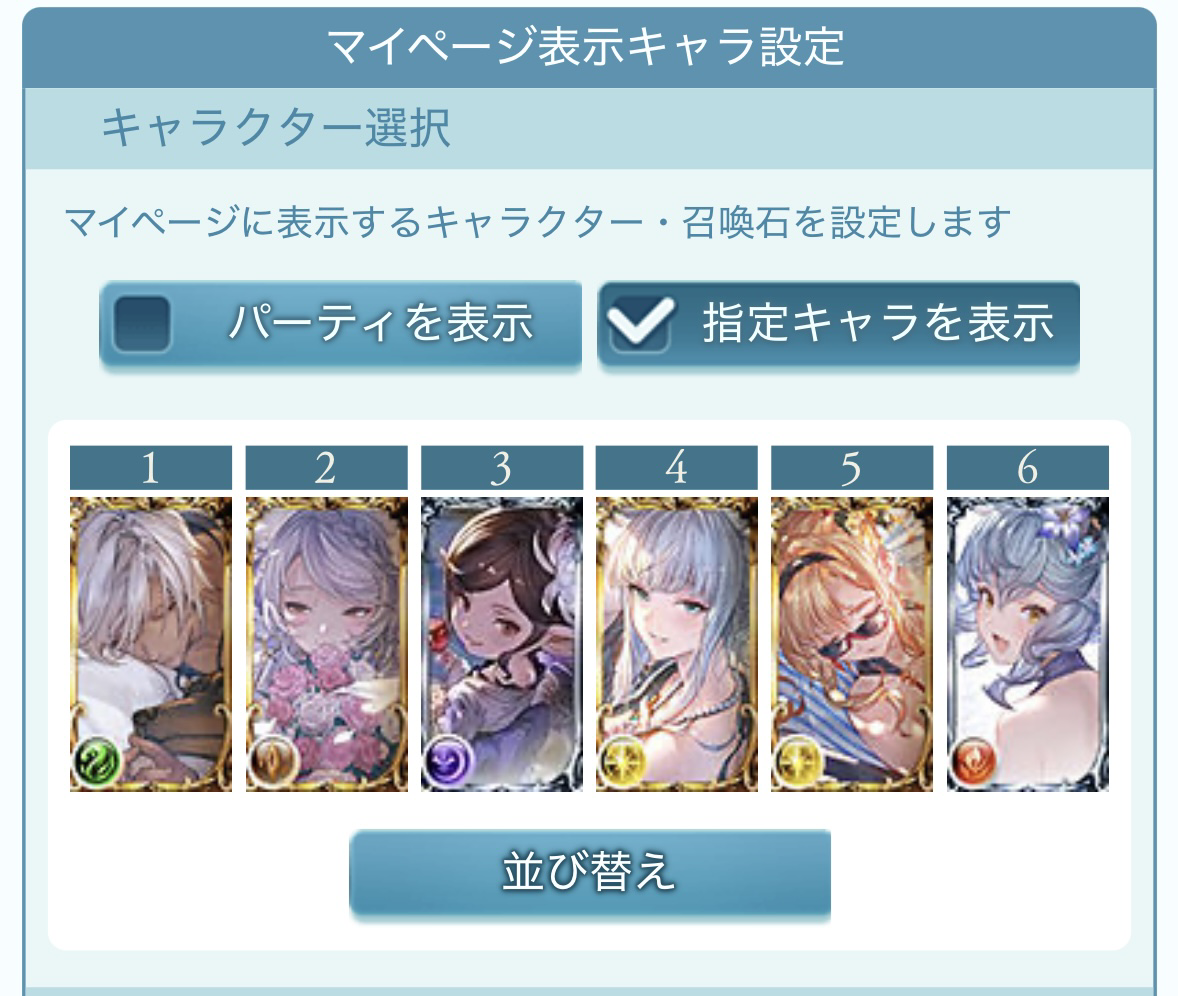Image resolution: width=1178 pixels, height=996 pixels.
Task: Click the yellow light element icon on slot 4
Action: (623, 762)
